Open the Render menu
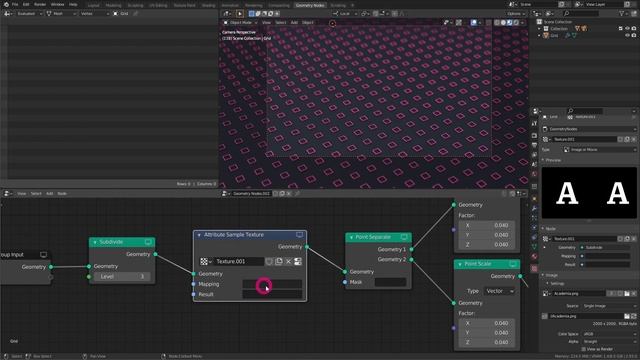This screenshot has width=640, height=360. [40, 4]
